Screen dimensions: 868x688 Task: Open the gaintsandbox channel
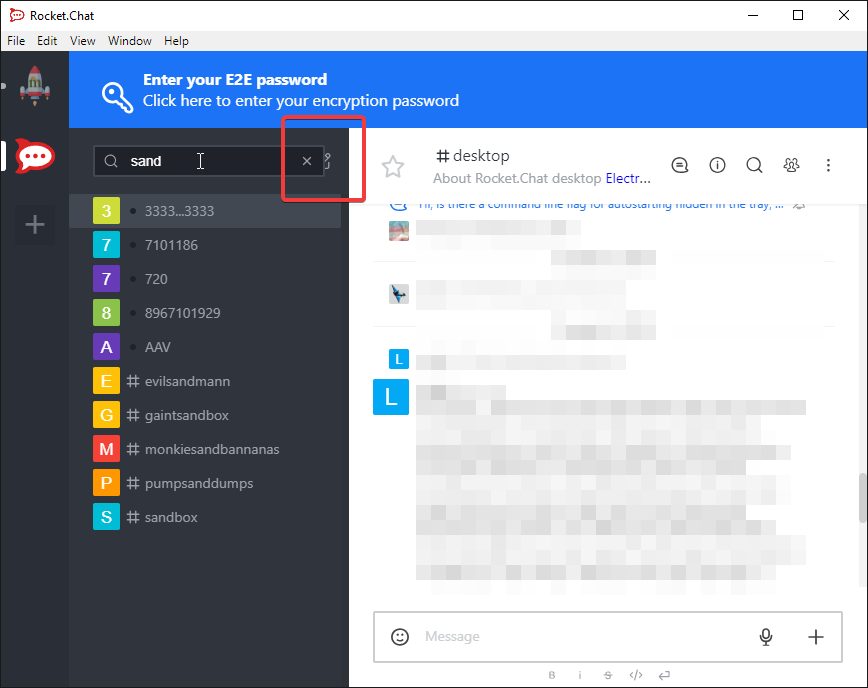(x=205, y=415)
